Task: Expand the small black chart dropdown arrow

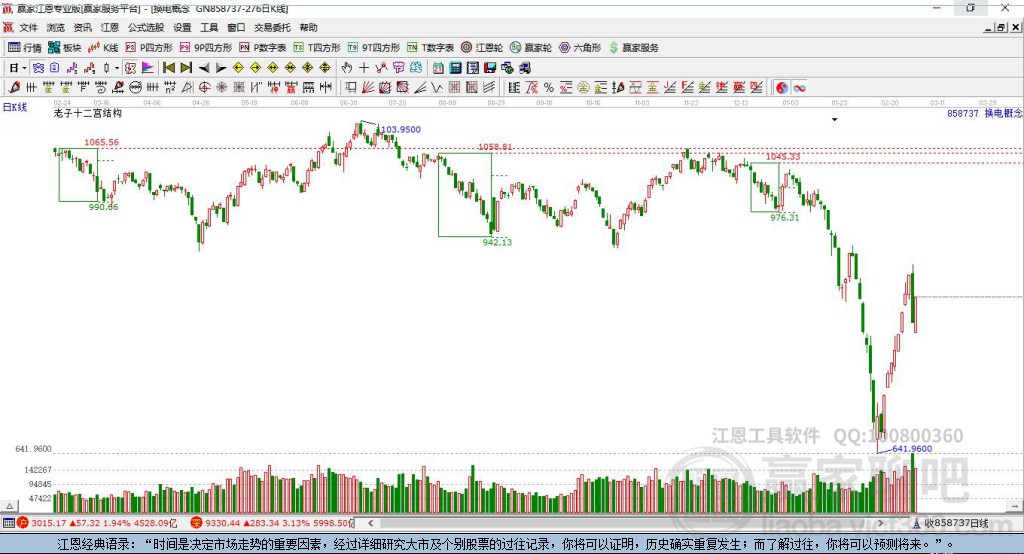Action: pyautogui.click(x=834, y=120)
